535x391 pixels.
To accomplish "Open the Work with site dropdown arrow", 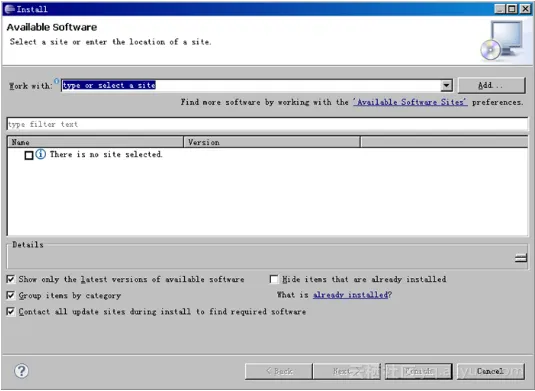I will coord(446,85).
